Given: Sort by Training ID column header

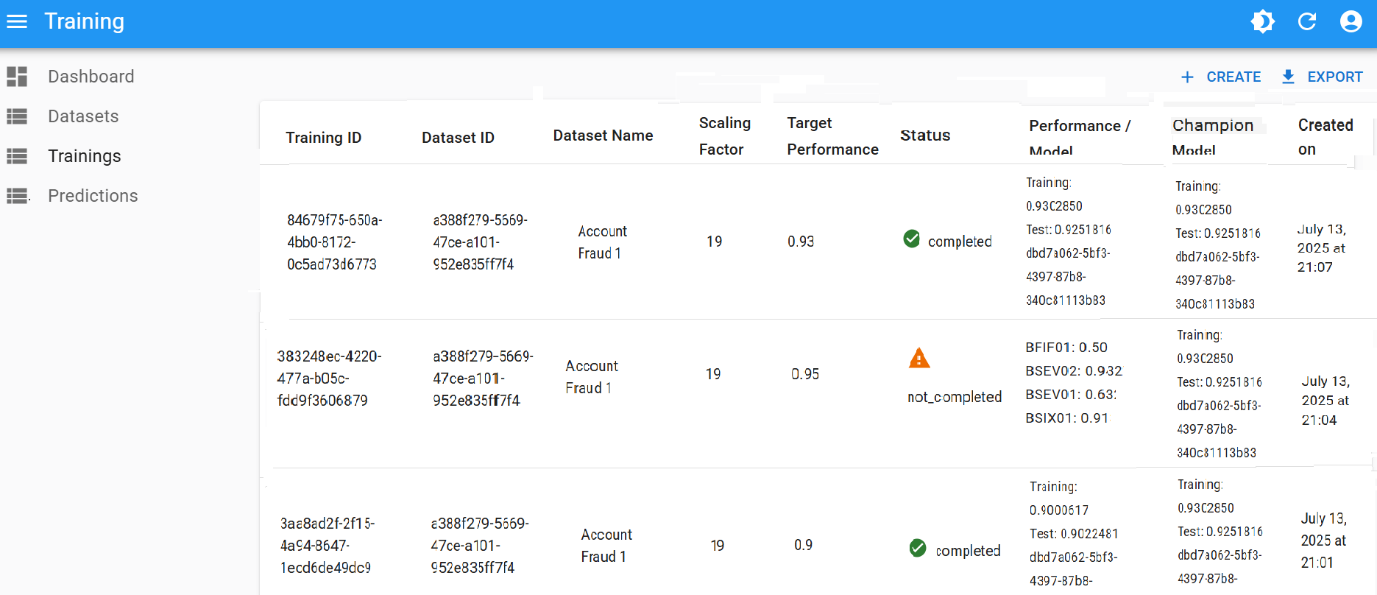Looking at the screenshot, I should coord(323,138).
